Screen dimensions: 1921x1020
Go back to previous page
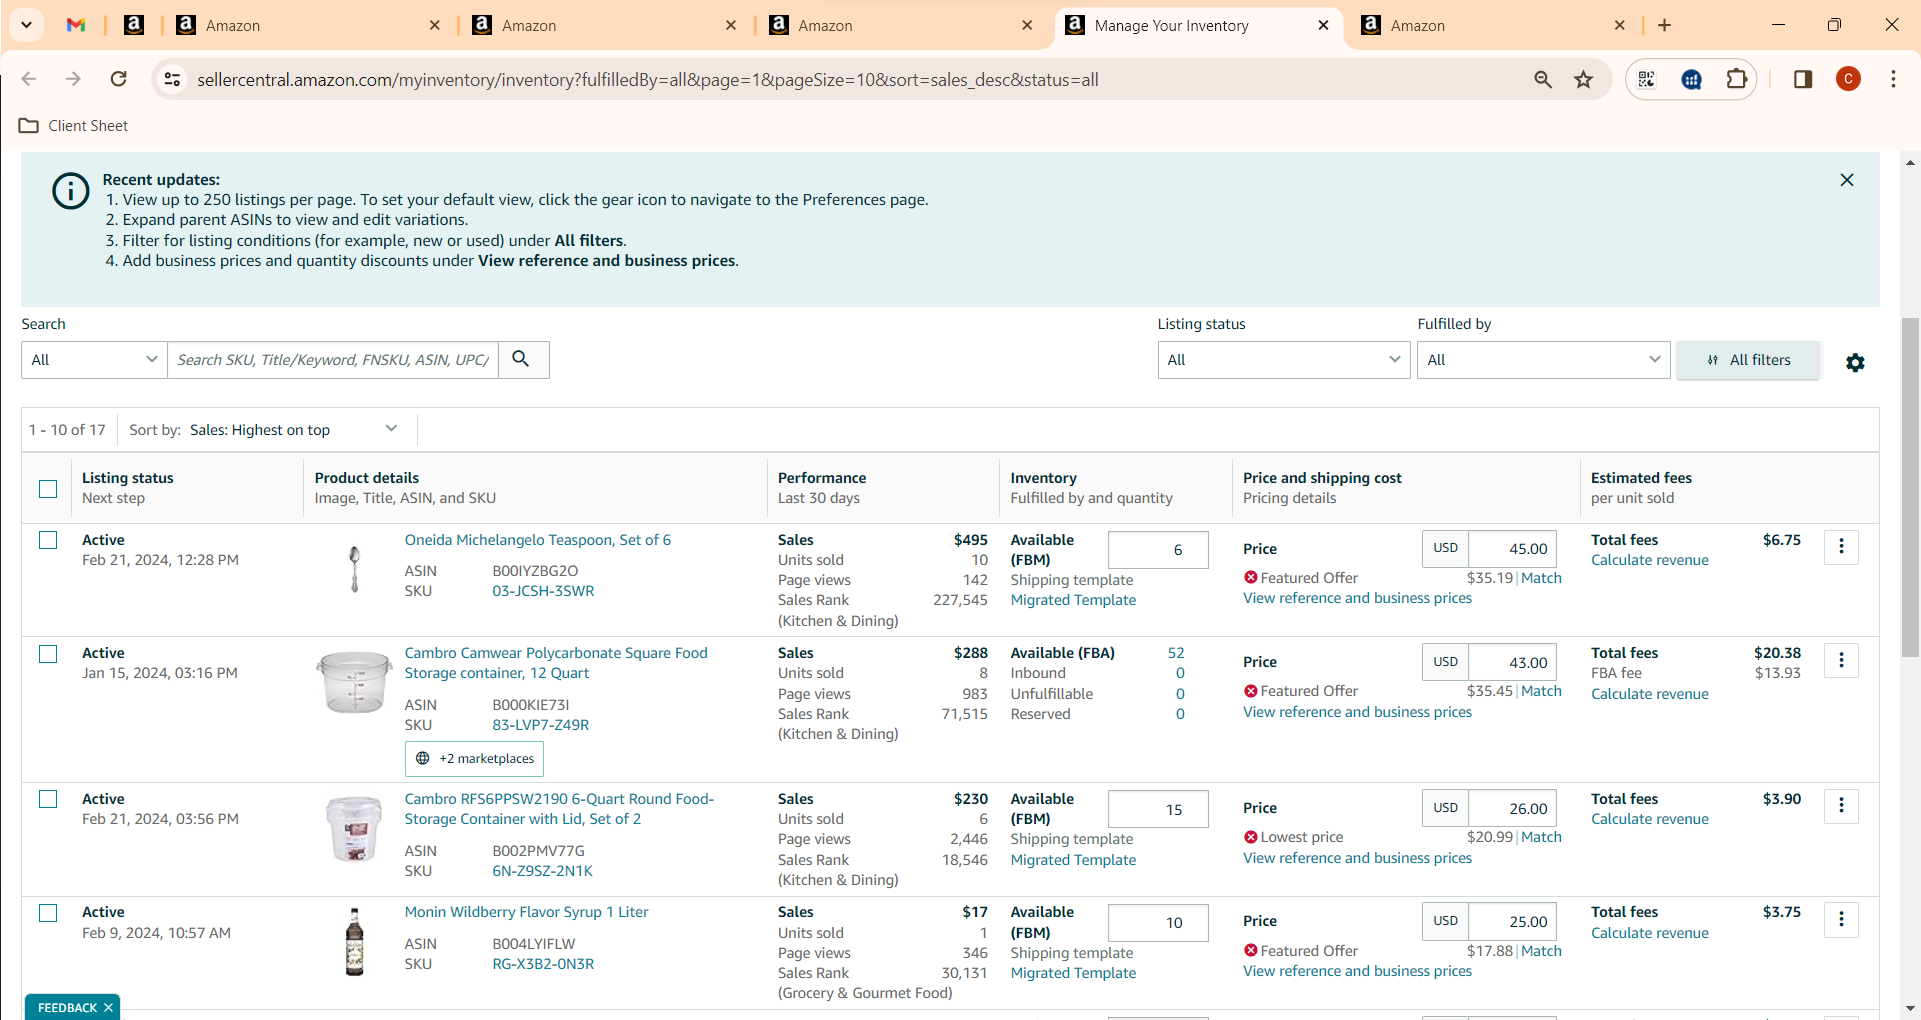[x=29, y=79]
